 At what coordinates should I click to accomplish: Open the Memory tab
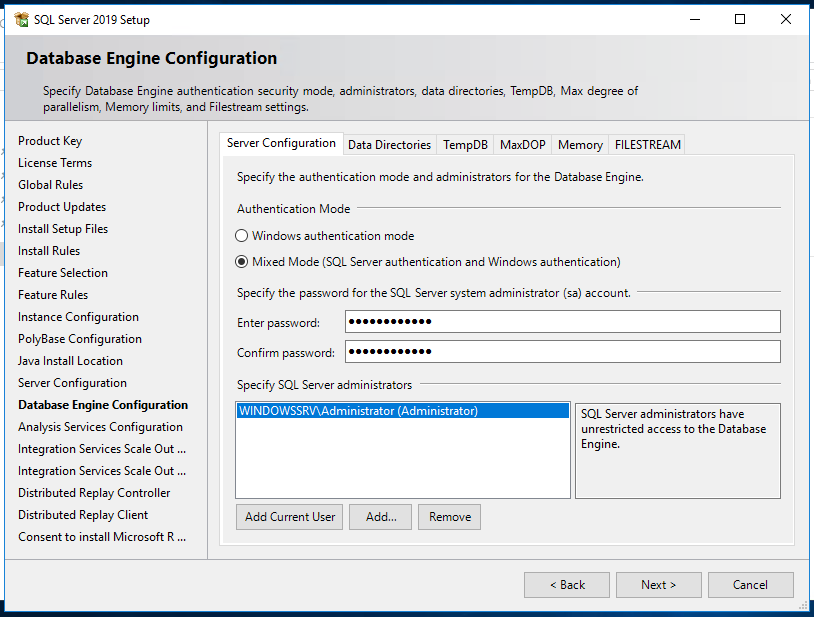(580, 145)
